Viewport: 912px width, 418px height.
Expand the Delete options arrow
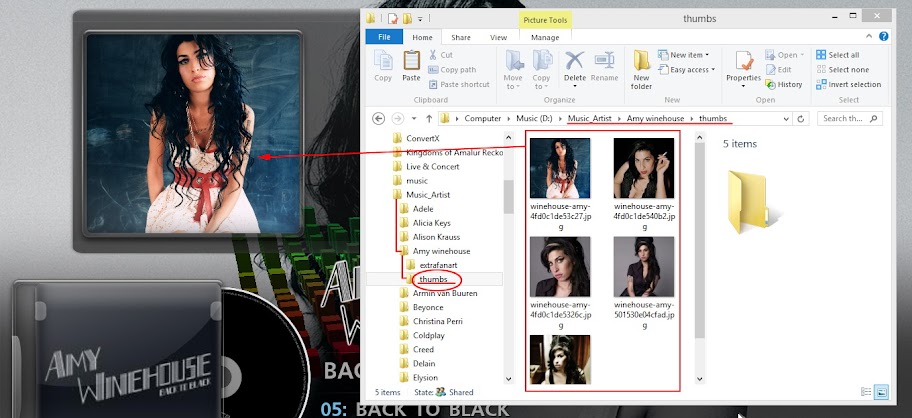coord(575,87)
